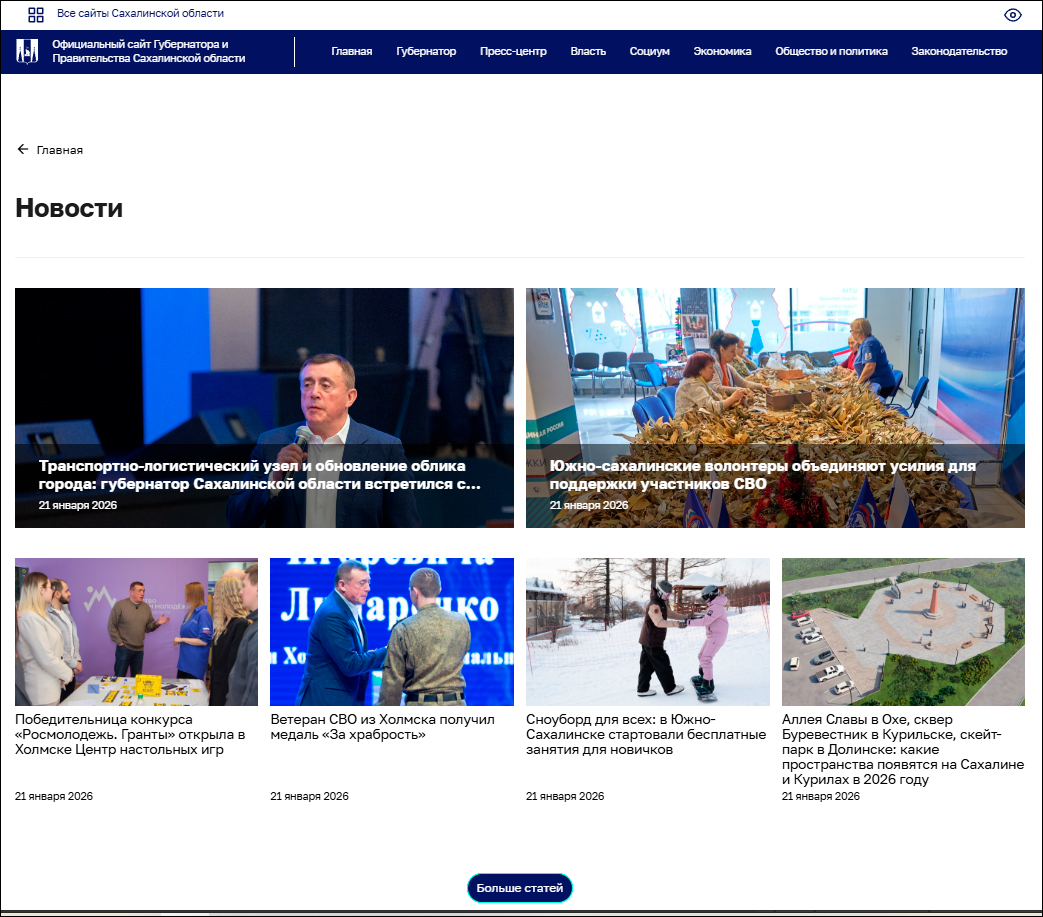Open the Аллея Славы в Охе headline
The height and width of the screenshot is (917, 1043).
click(x=902, y=749)
